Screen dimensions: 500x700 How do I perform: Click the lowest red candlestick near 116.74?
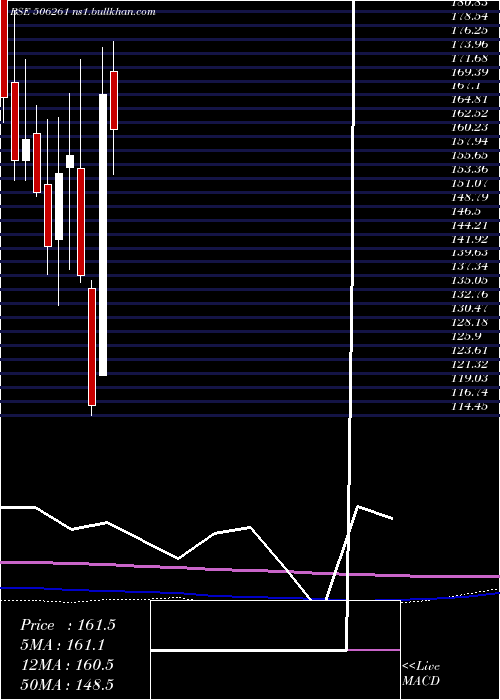(92, 347)
